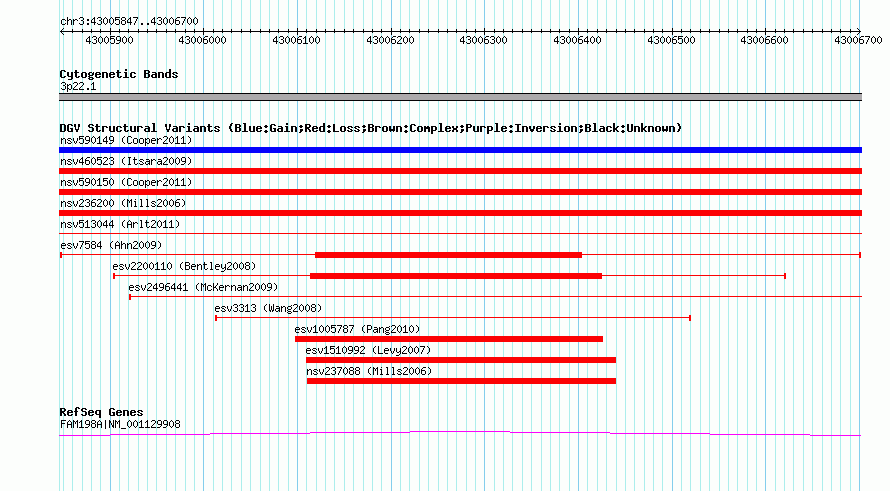This screenshot has height=491, width=890.
Task: Select the red esv1005787 variant bar
Action: [x=449, y=339]
